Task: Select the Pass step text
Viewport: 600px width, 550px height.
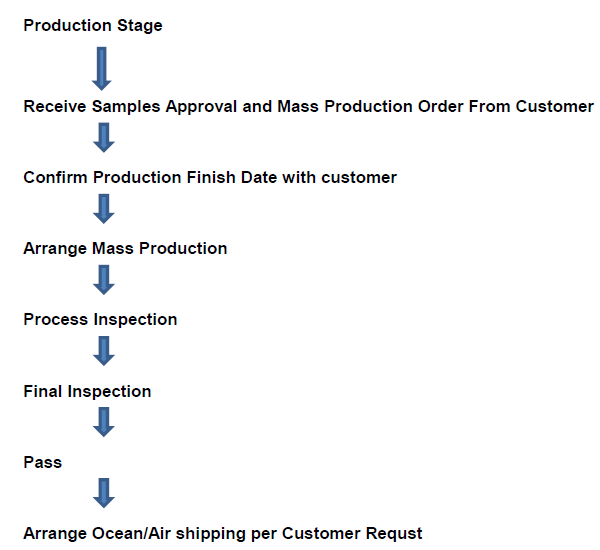Action: (x=42, y=462)
